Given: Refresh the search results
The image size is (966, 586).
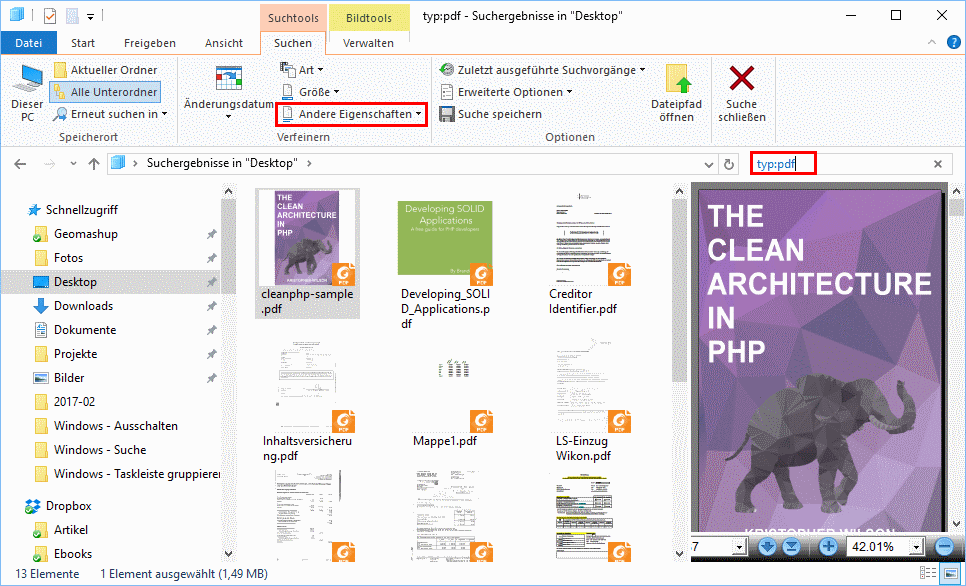Looking at the screenshot, I should 729,165.
